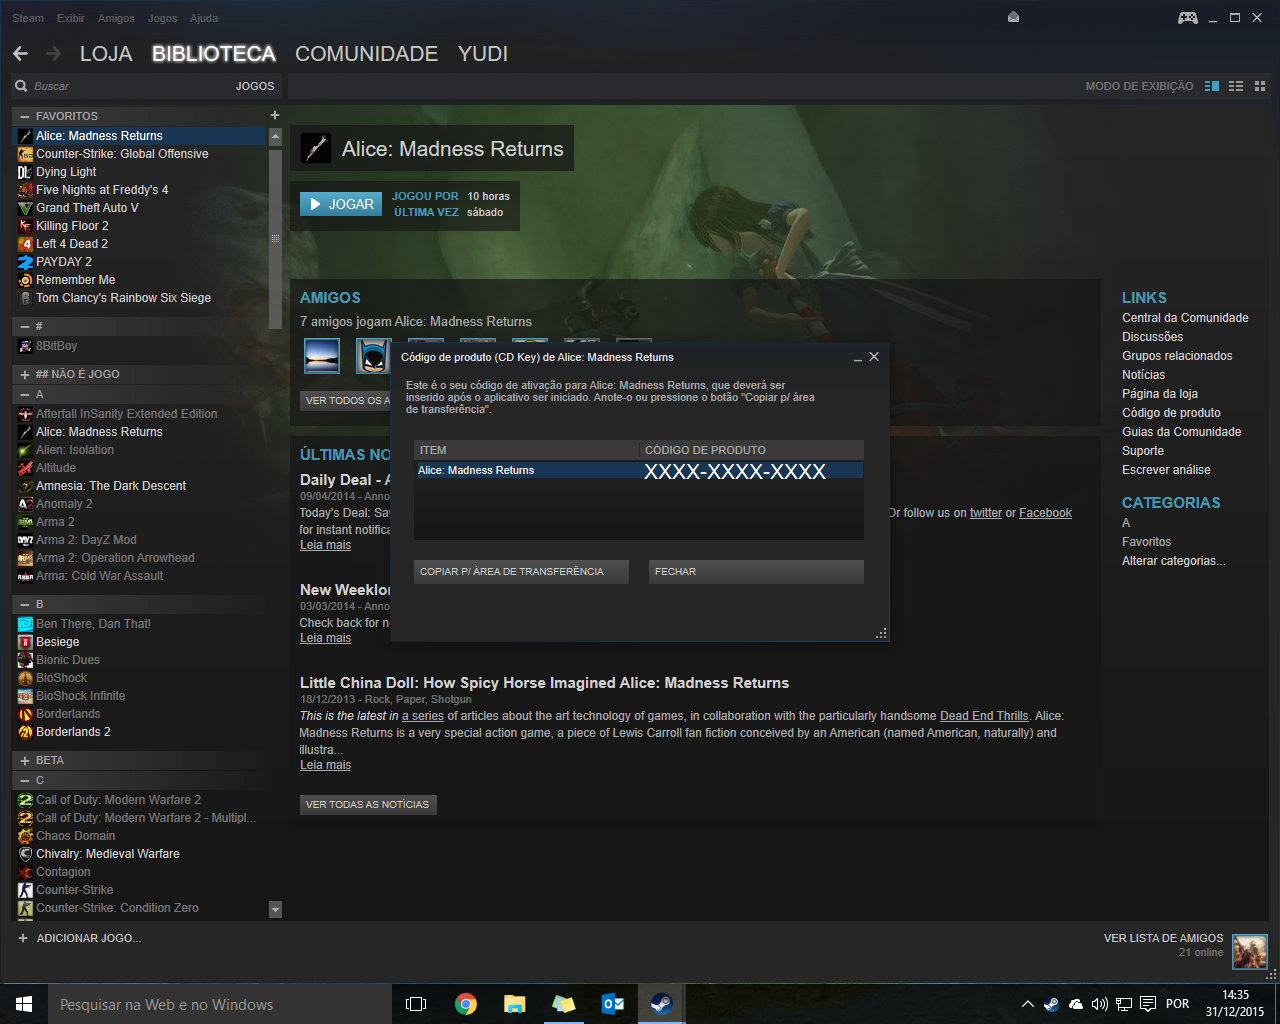Click ADICIONAR JOGO at the bottom
Screen dimensions: 1280x1024
(x=80, y=938)
